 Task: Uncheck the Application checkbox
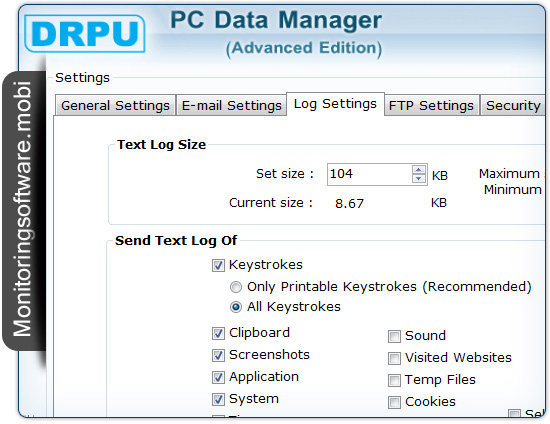[x=218, y=377]
